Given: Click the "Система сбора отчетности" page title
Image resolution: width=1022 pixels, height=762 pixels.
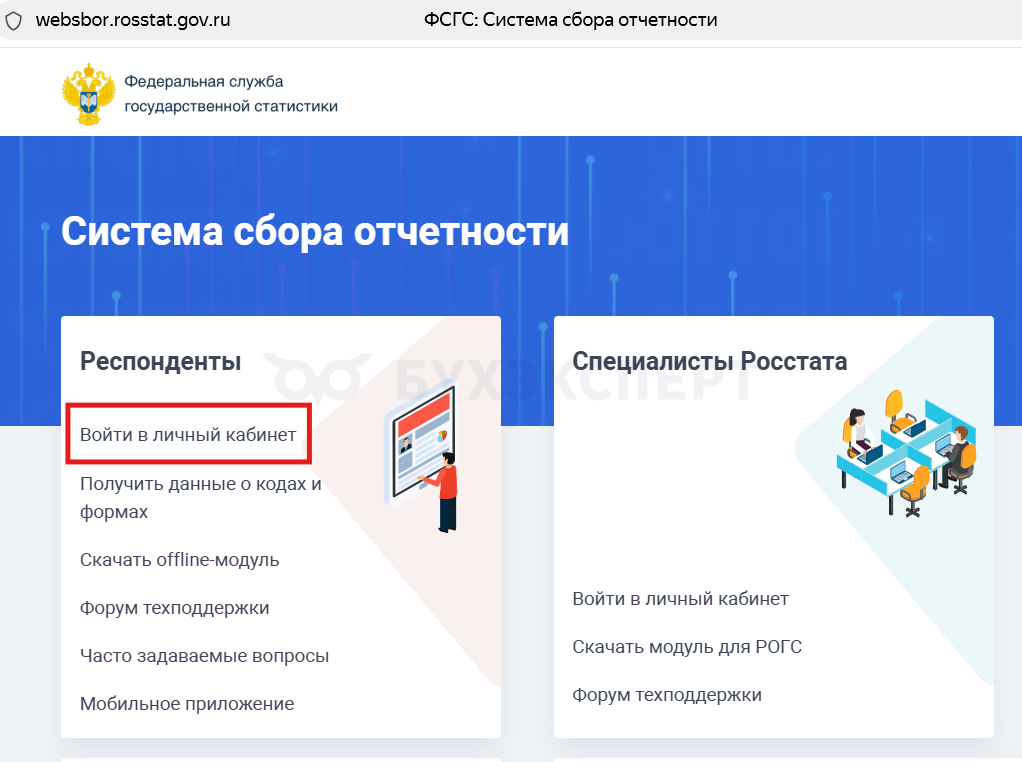Looking at the screenshot, I should click(315, 231).
